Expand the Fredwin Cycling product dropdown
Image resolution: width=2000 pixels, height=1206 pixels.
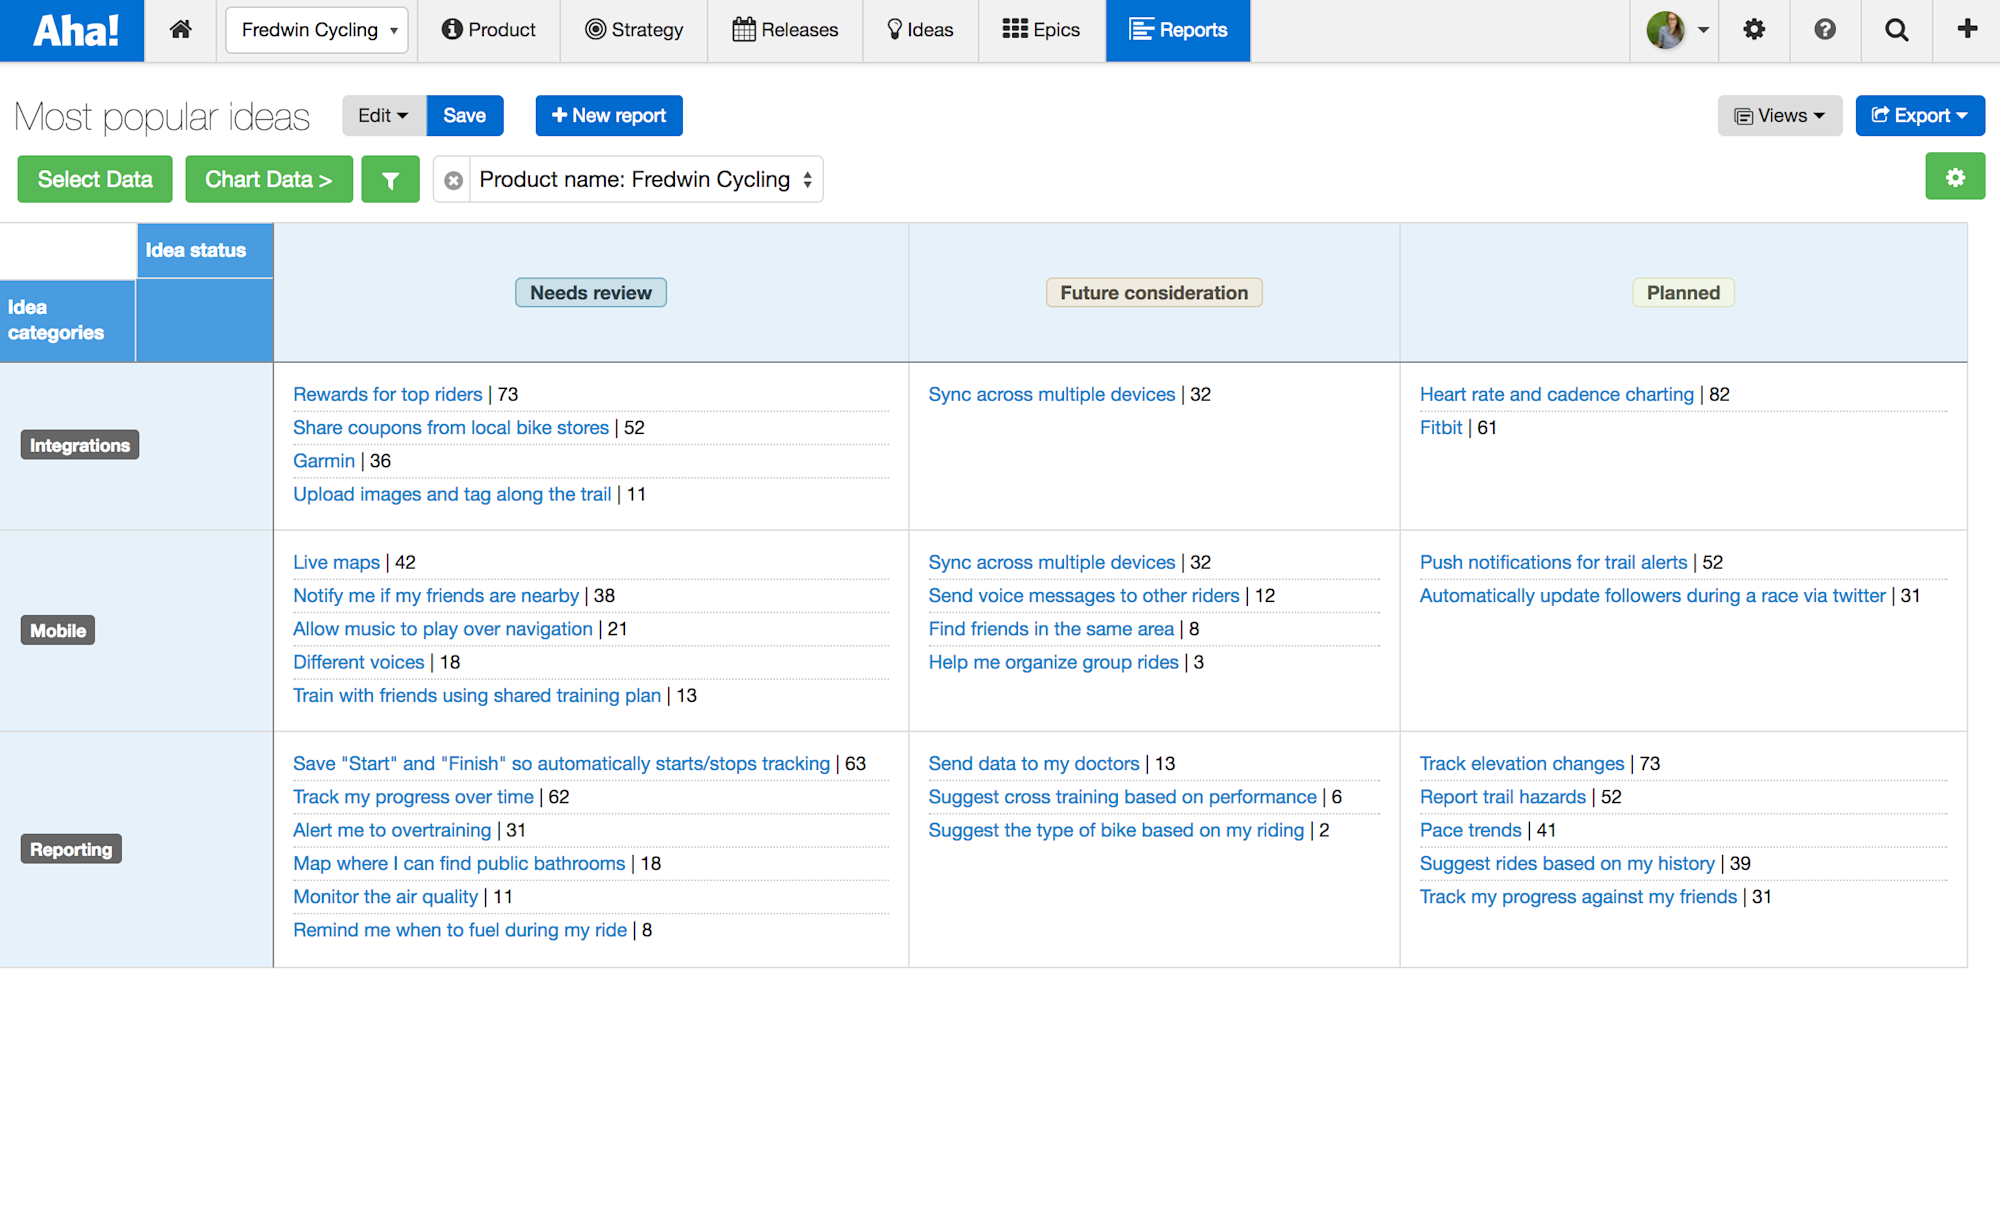[317, 30]
